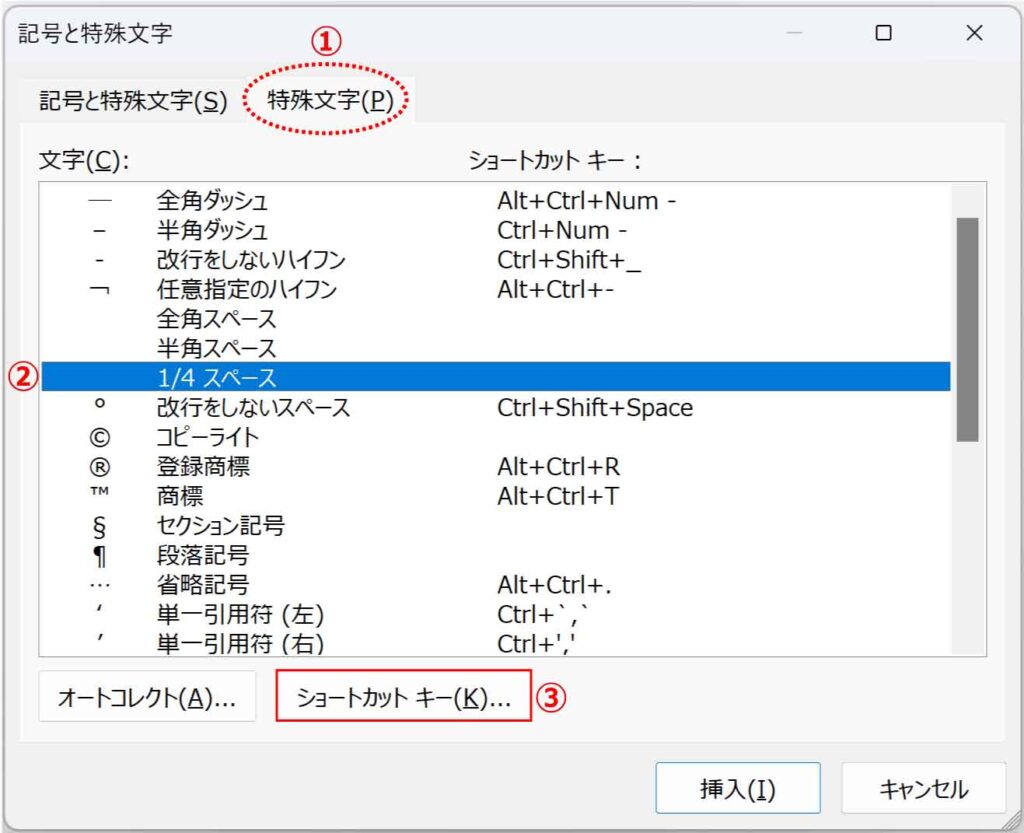Select the 半角ダッシュ row
This screenshot has height=833, width=1024.
click(x=496, y=230)
